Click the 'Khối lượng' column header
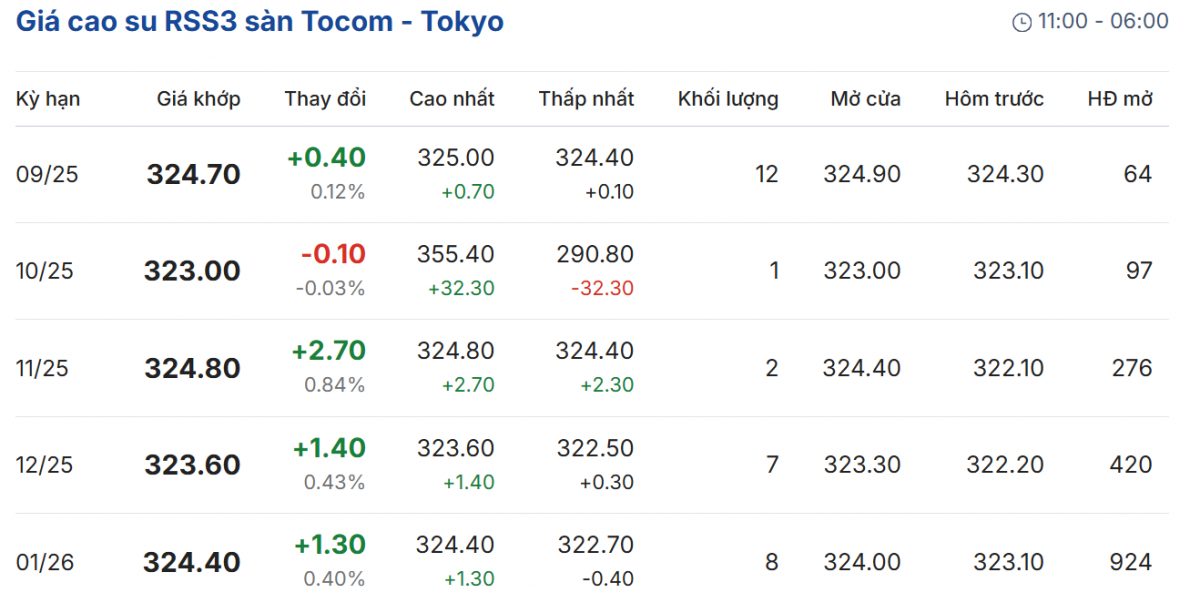Viewport: 1200px width, 603px height. (x=728, y=99)
